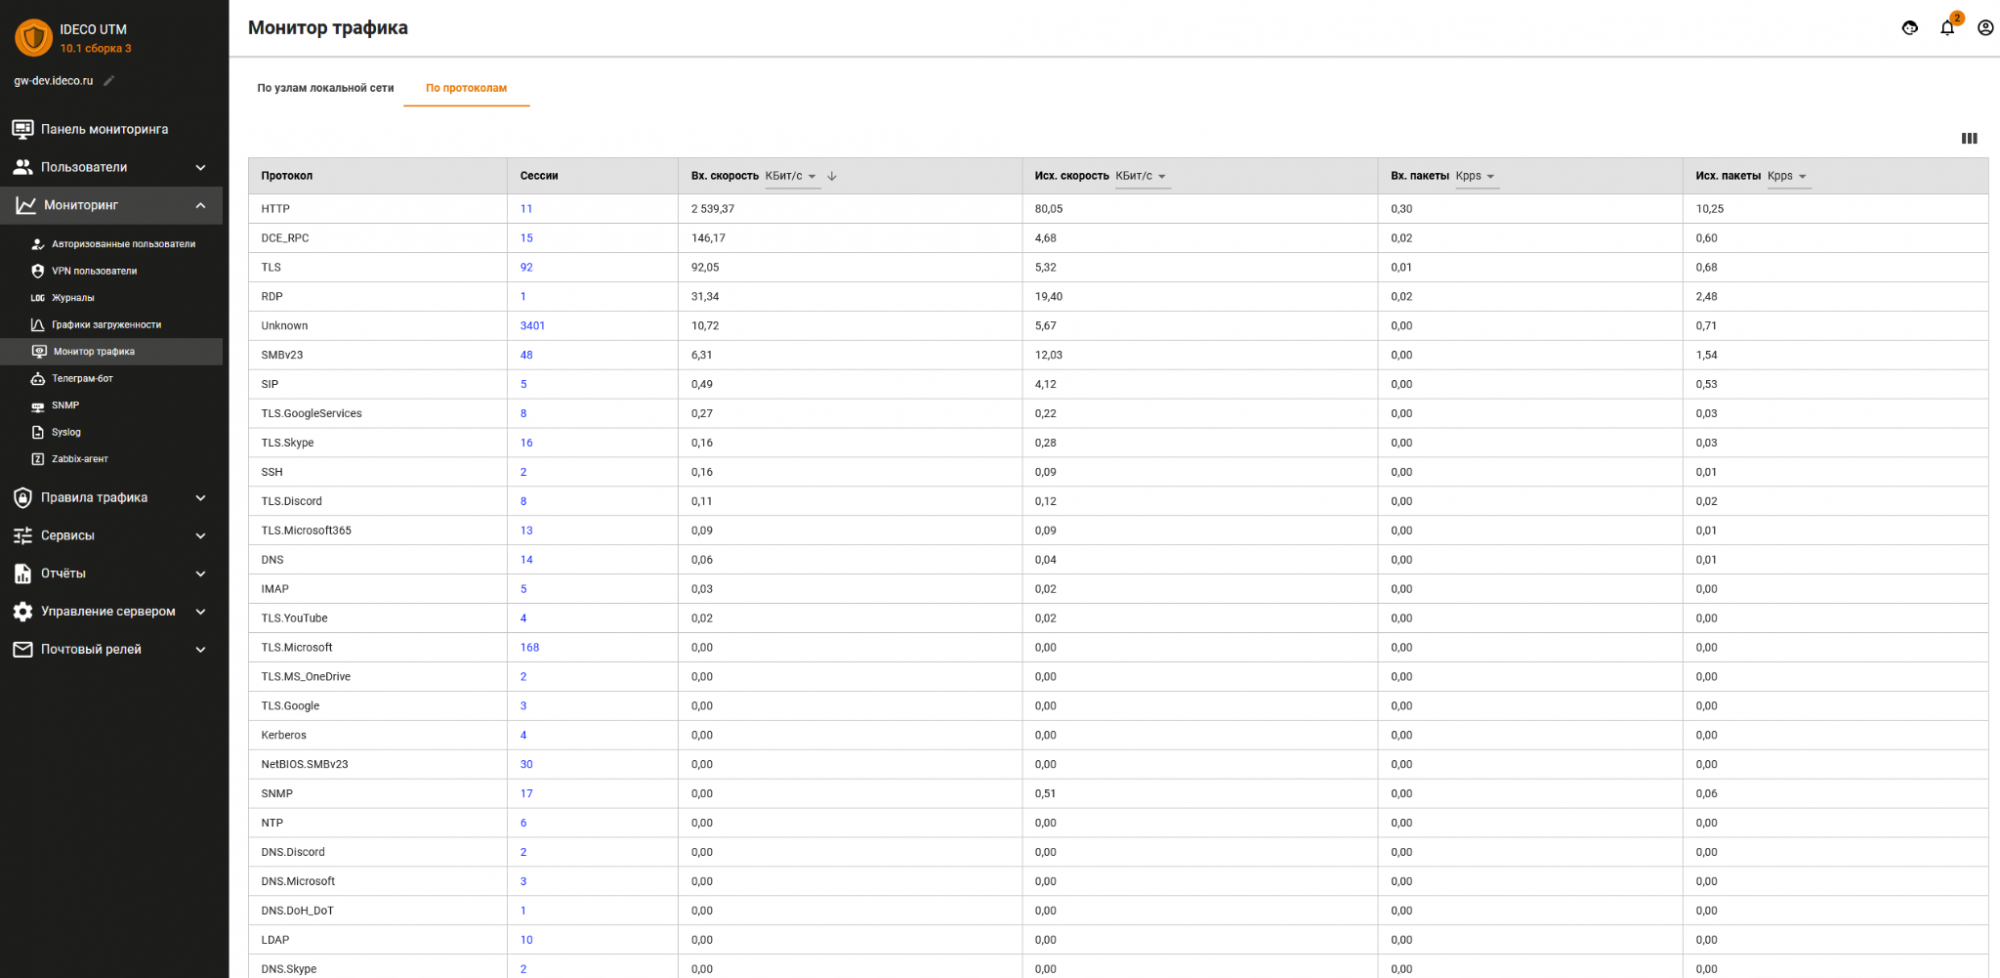The width and height of the screenshot is (2000, 978).
Task: Click the IDECO UTM shield logo
Action: click(34, 38)
